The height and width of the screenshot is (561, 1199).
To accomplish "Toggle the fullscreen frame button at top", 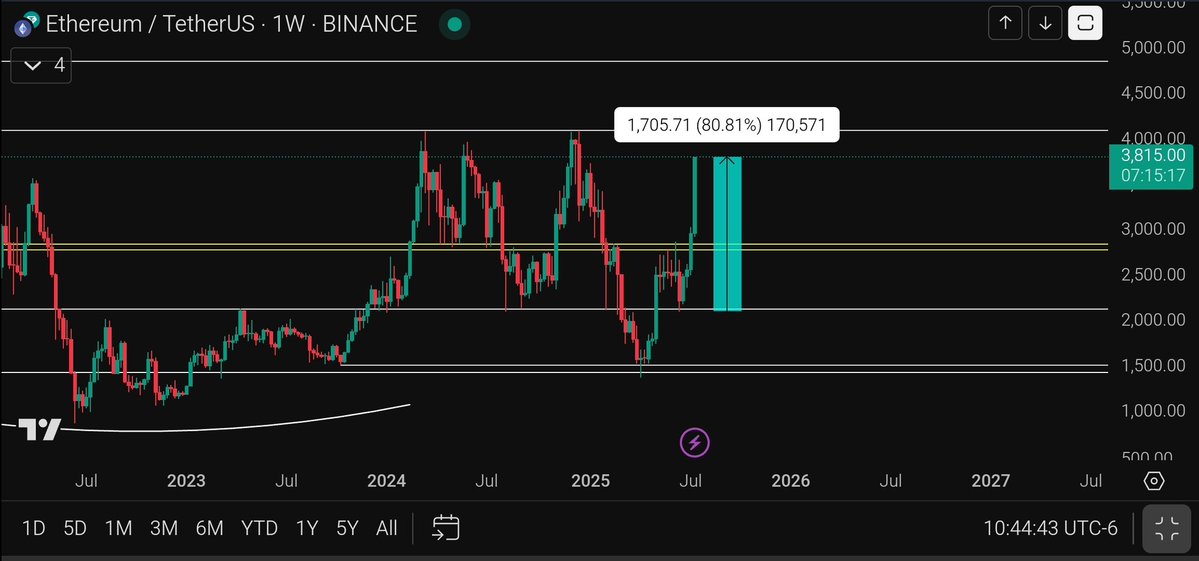I will click(x=1085, y=24).
